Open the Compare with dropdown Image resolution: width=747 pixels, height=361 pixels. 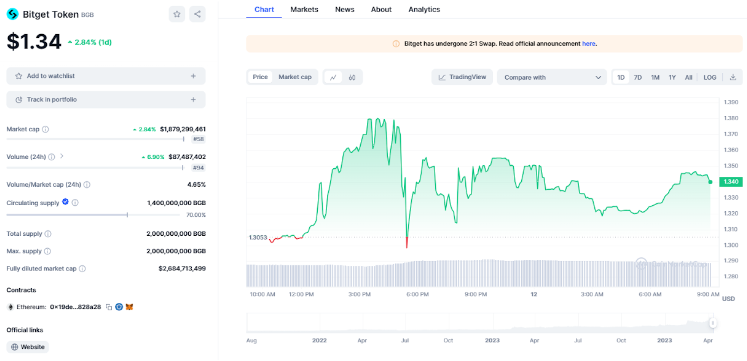tap(552, 77)
